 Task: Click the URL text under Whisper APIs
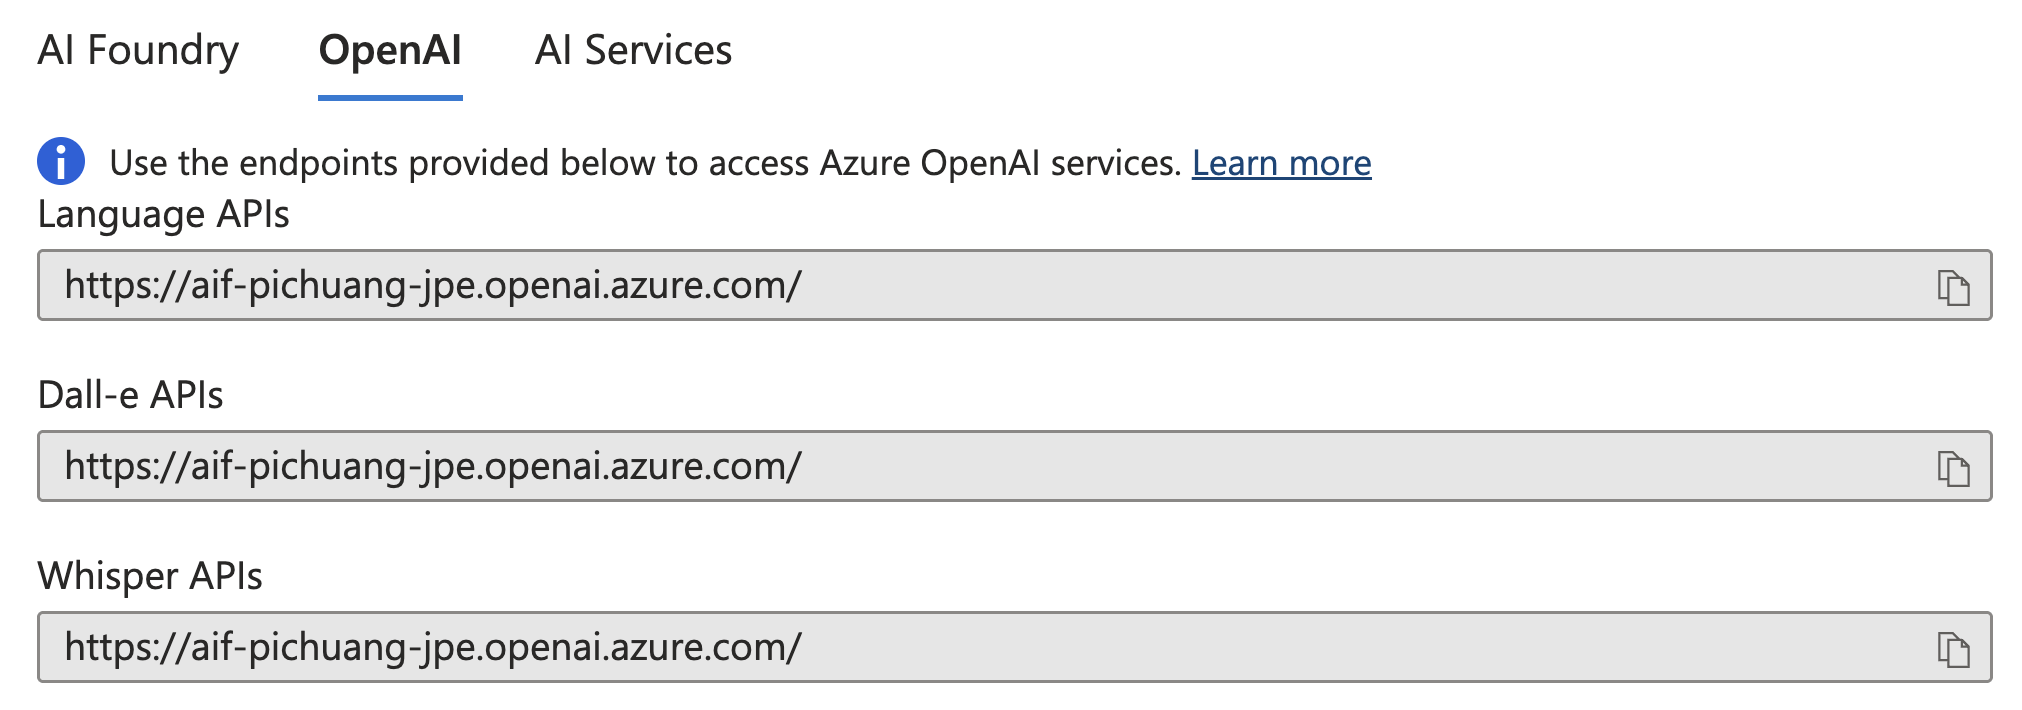433,648
